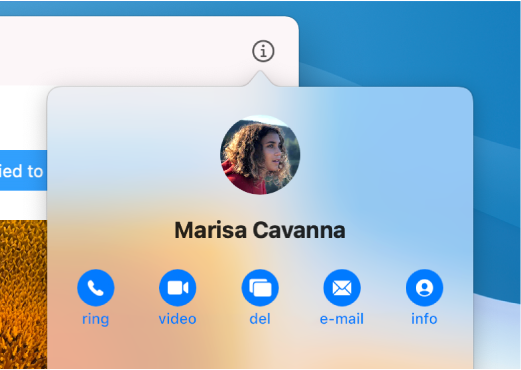Click the popover's empty area below the action buttons
This screenshot has width=521, height=370.
[260, 348]
